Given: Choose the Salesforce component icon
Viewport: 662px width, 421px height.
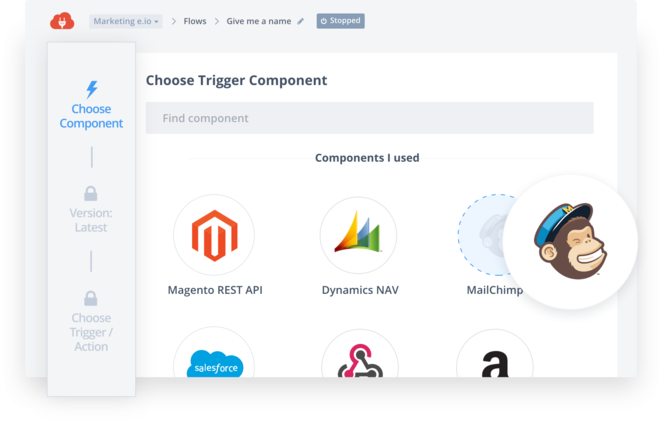Looking at the screenshot, I should coord(214,353).
